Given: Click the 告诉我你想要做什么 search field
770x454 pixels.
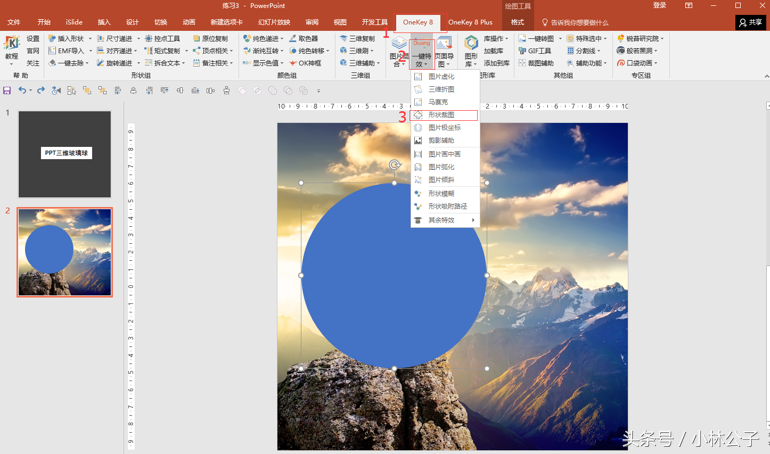Looking at the screenshot, I should (575, 23).
